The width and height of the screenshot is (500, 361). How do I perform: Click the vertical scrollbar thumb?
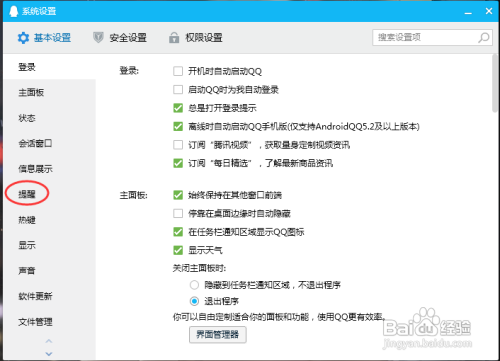(495, 83)
